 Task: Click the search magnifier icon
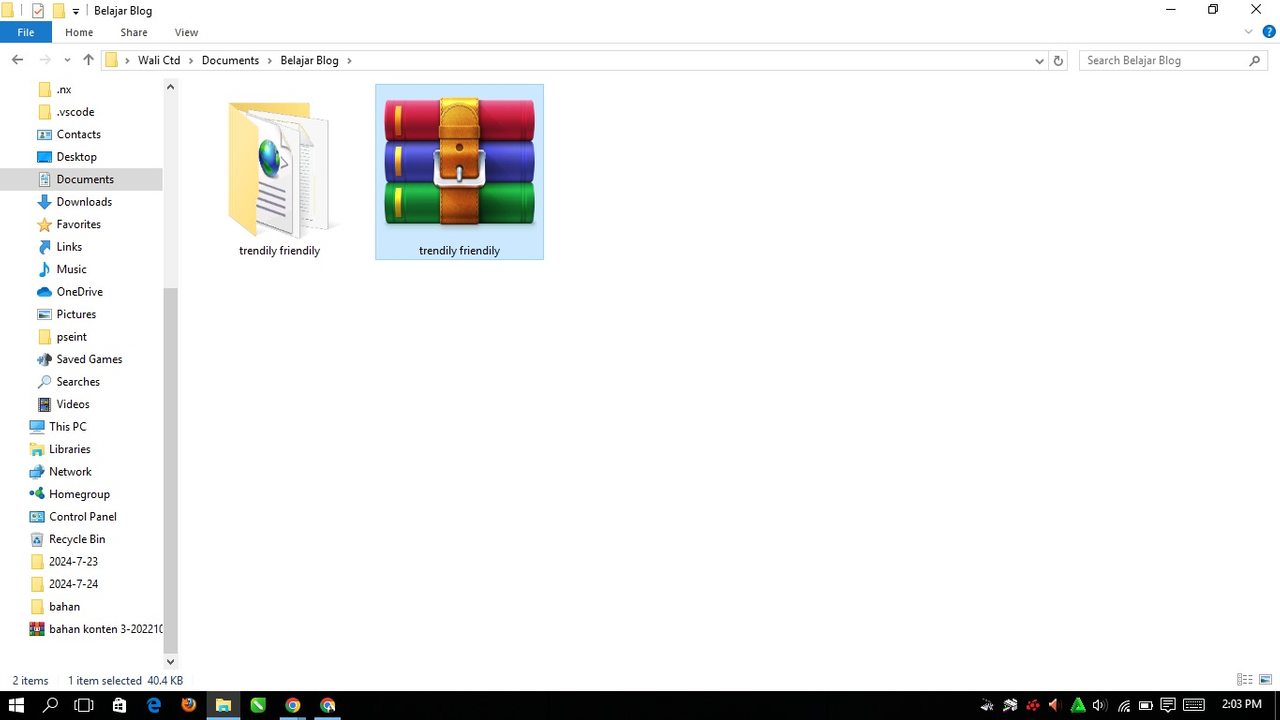pos(1255,60)
